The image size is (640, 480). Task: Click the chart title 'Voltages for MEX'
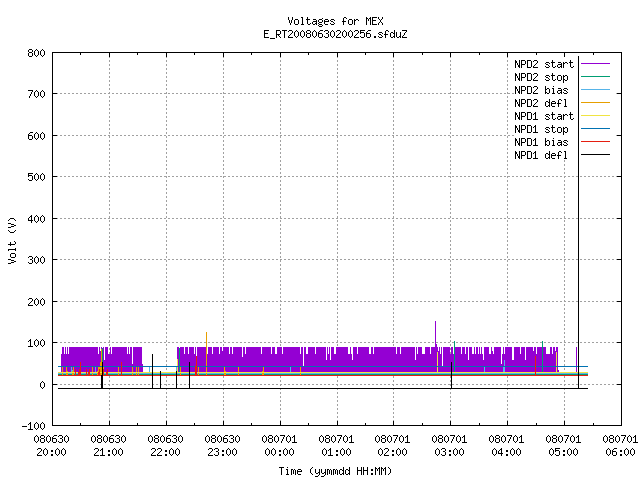tap(335, 21)
